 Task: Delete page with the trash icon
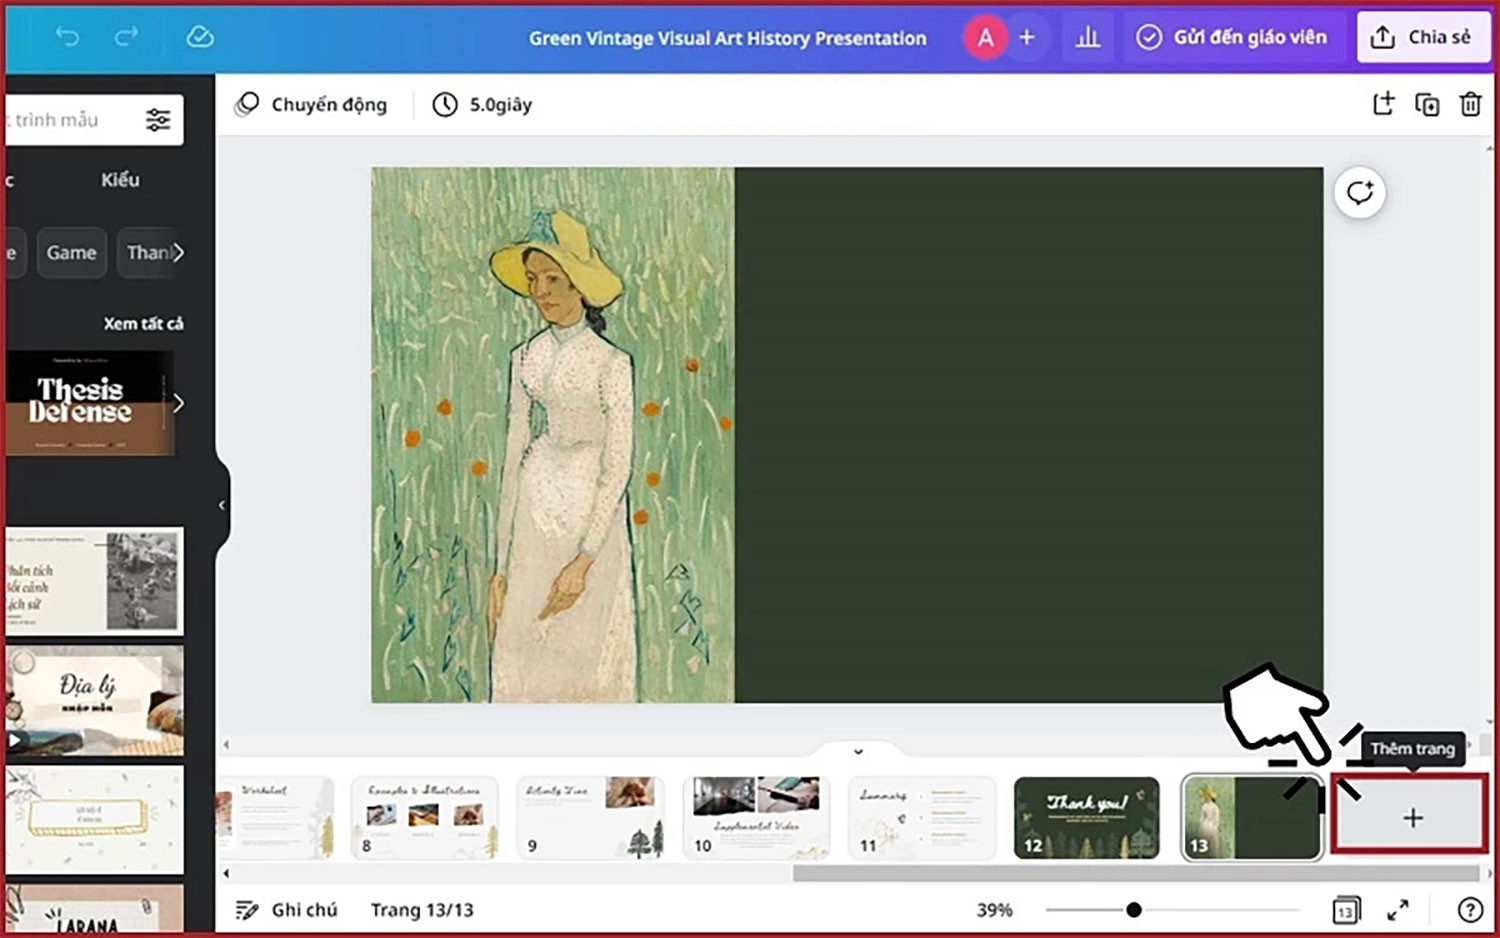[1470, 104]
